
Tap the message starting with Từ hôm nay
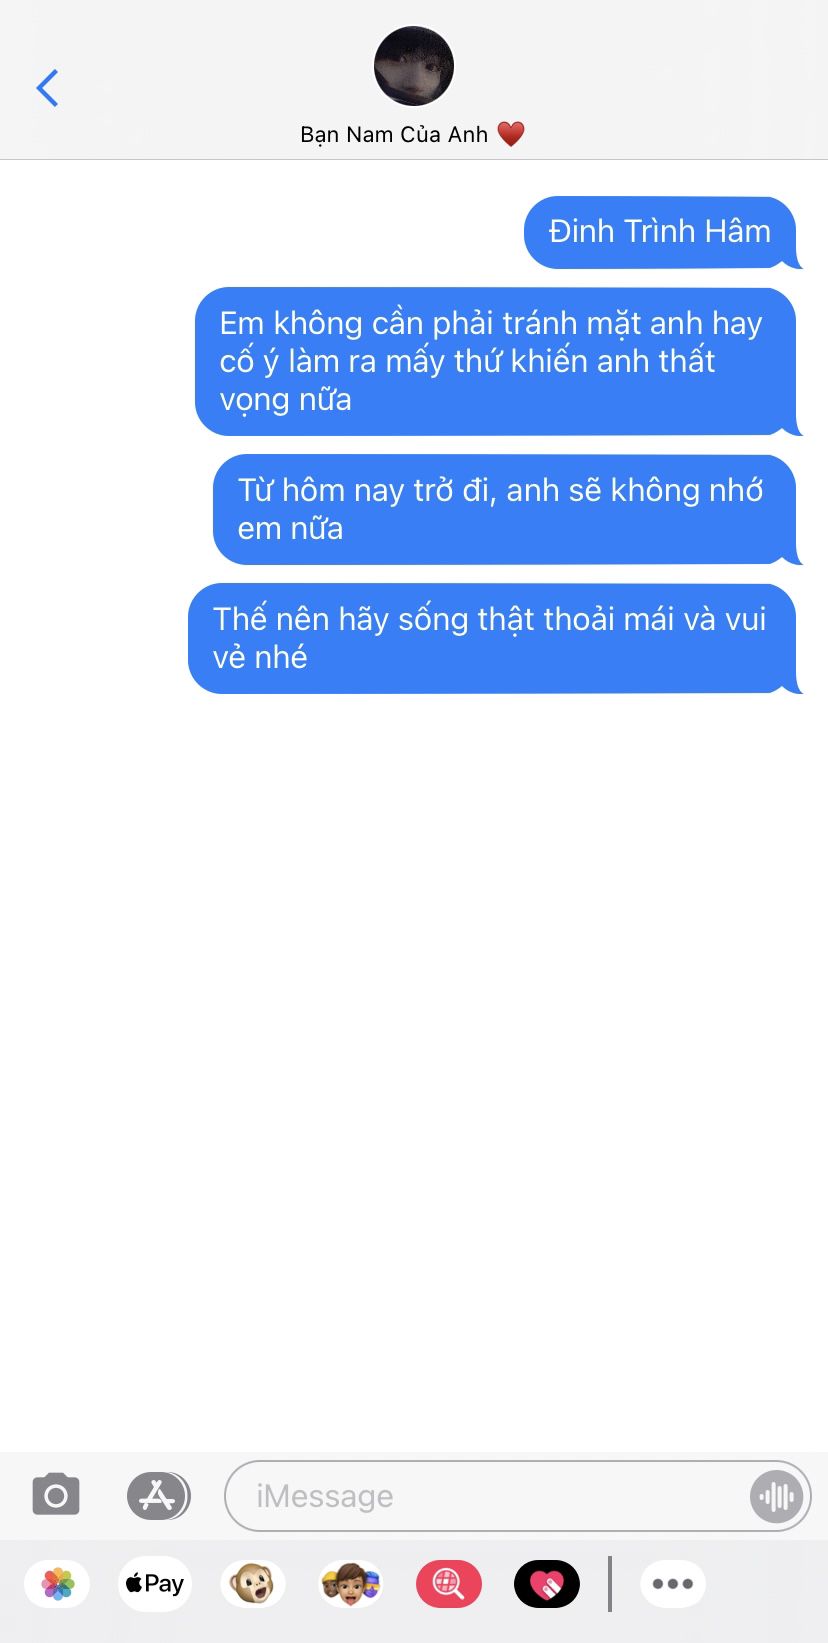pos(506,509)
